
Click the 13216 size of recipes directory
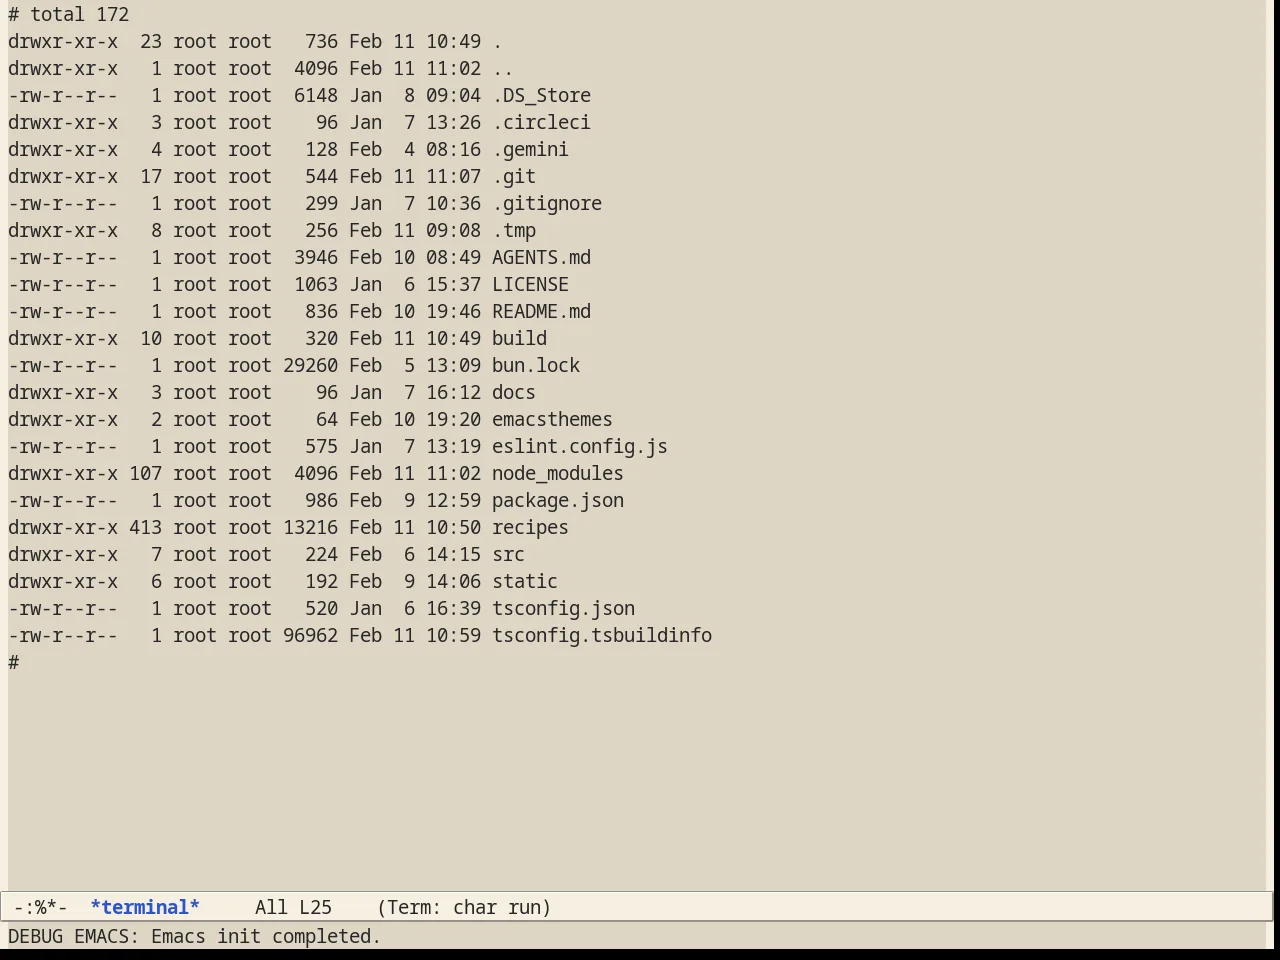pos(310,527)
